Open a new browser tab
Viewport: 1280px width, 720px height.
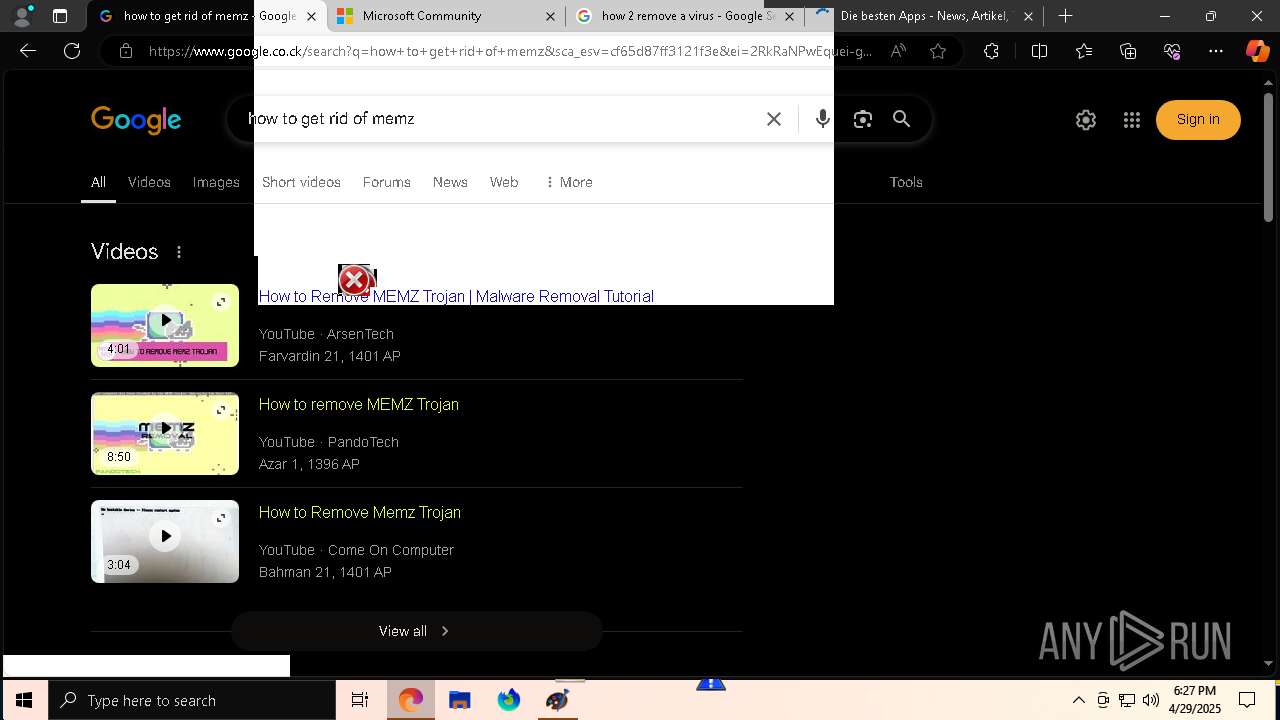[1066, 16]
